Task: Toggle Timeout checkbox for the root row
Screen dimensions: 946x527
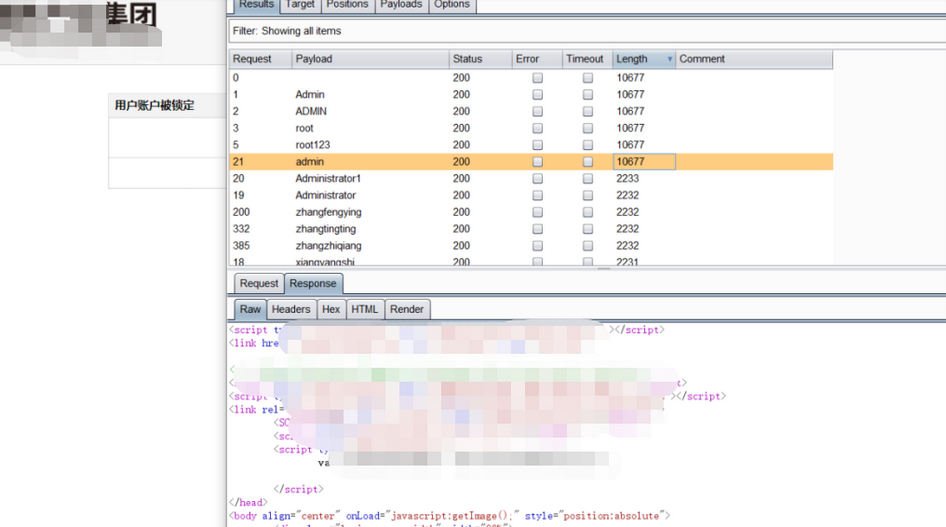Action: [588, 128]
